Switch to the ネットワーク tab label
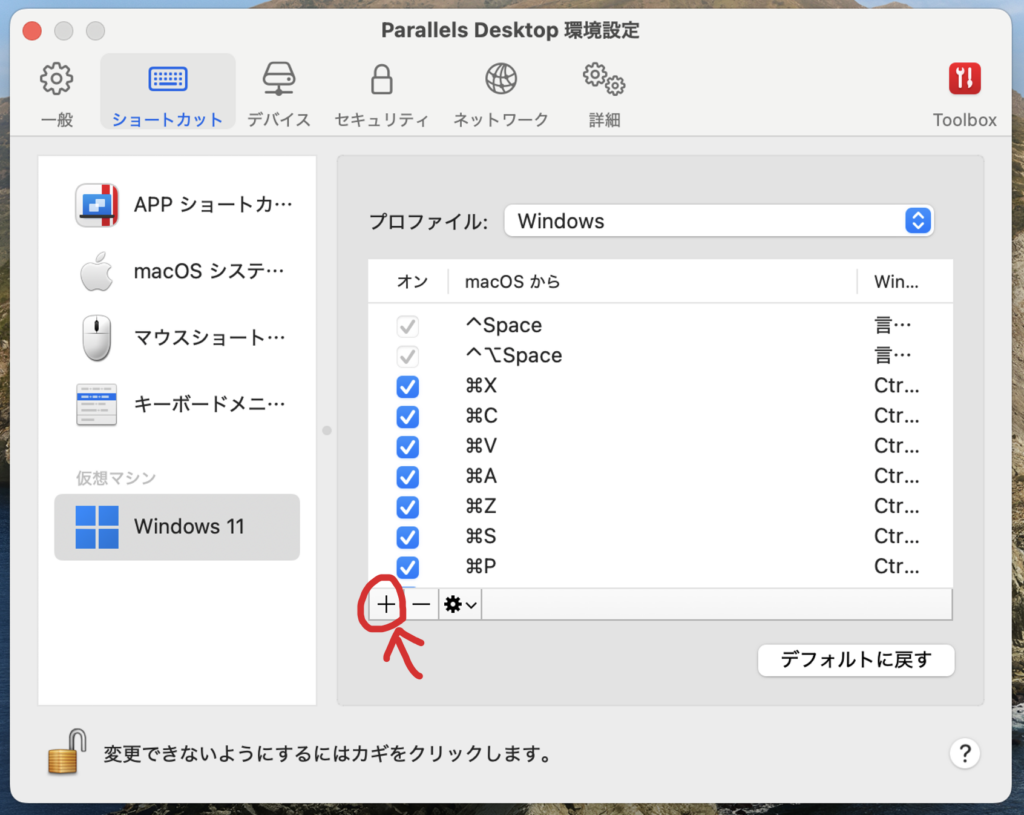 tap(501, 120)
